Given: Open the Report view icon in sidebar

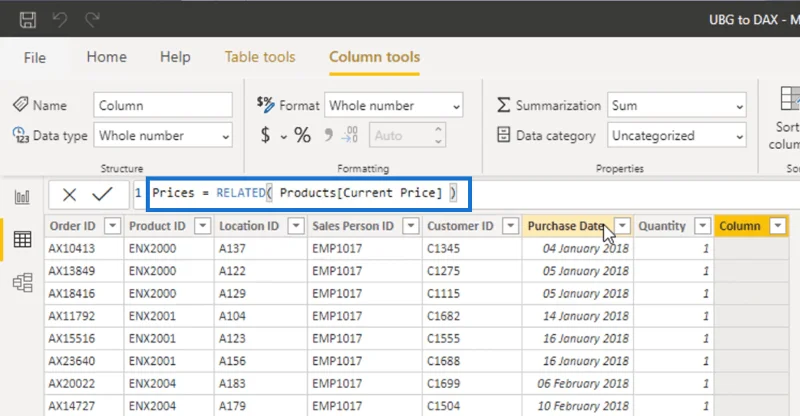Looking at the screenshot, I should point(22,197).
